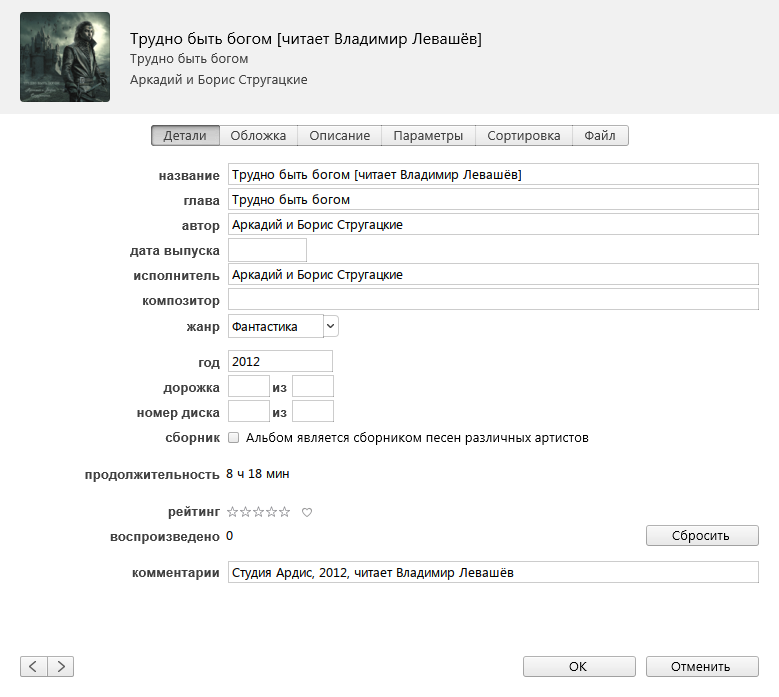
Task: Switch to the Параметры tab
Action: [x=428, y=136]
